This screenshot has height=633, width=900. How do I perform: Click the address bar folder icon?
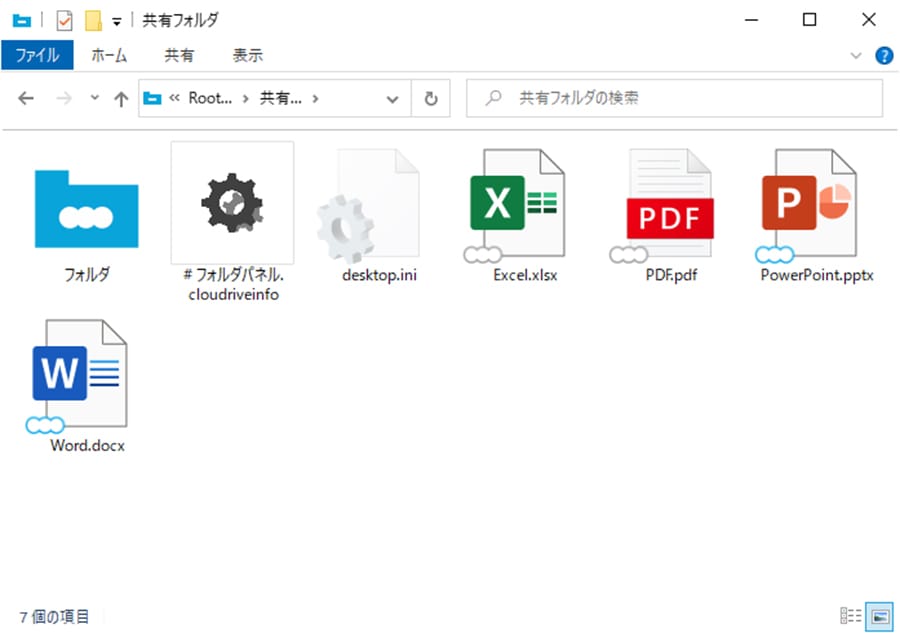152,98
